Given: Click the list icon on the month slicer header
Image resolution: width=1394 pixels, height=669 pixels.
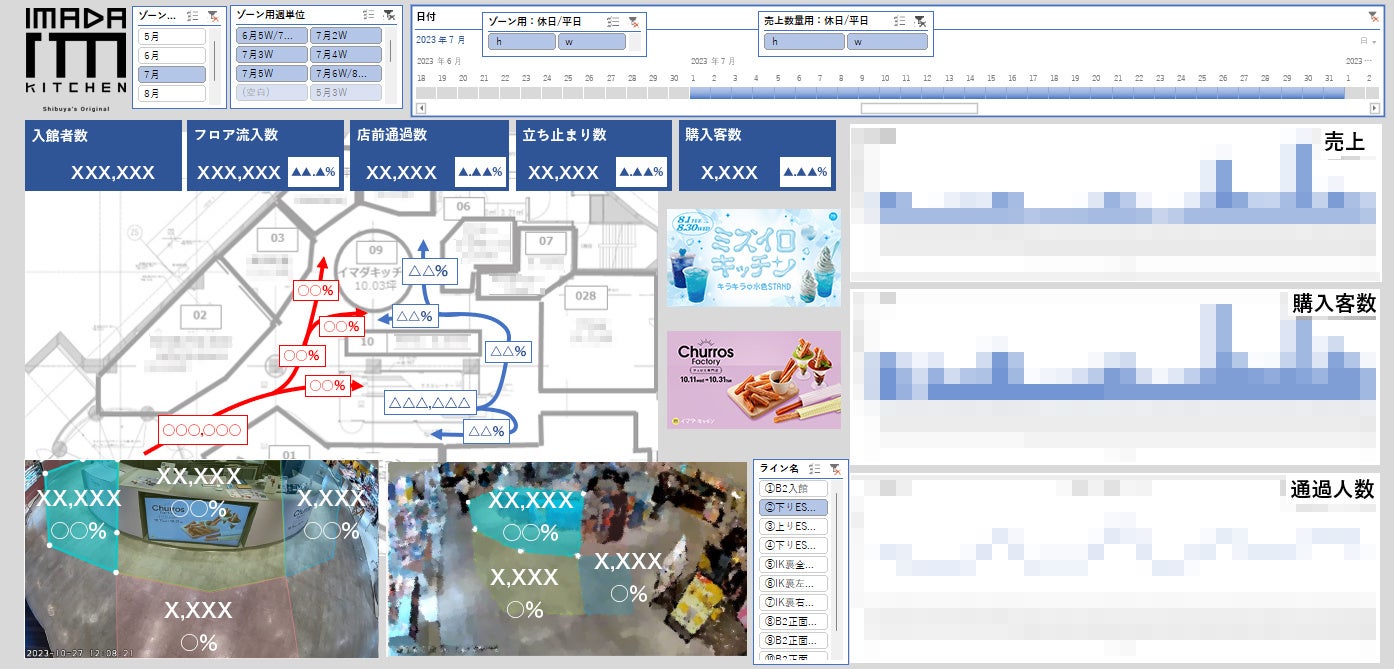Looking at the screenshot, I should [193, 16].
